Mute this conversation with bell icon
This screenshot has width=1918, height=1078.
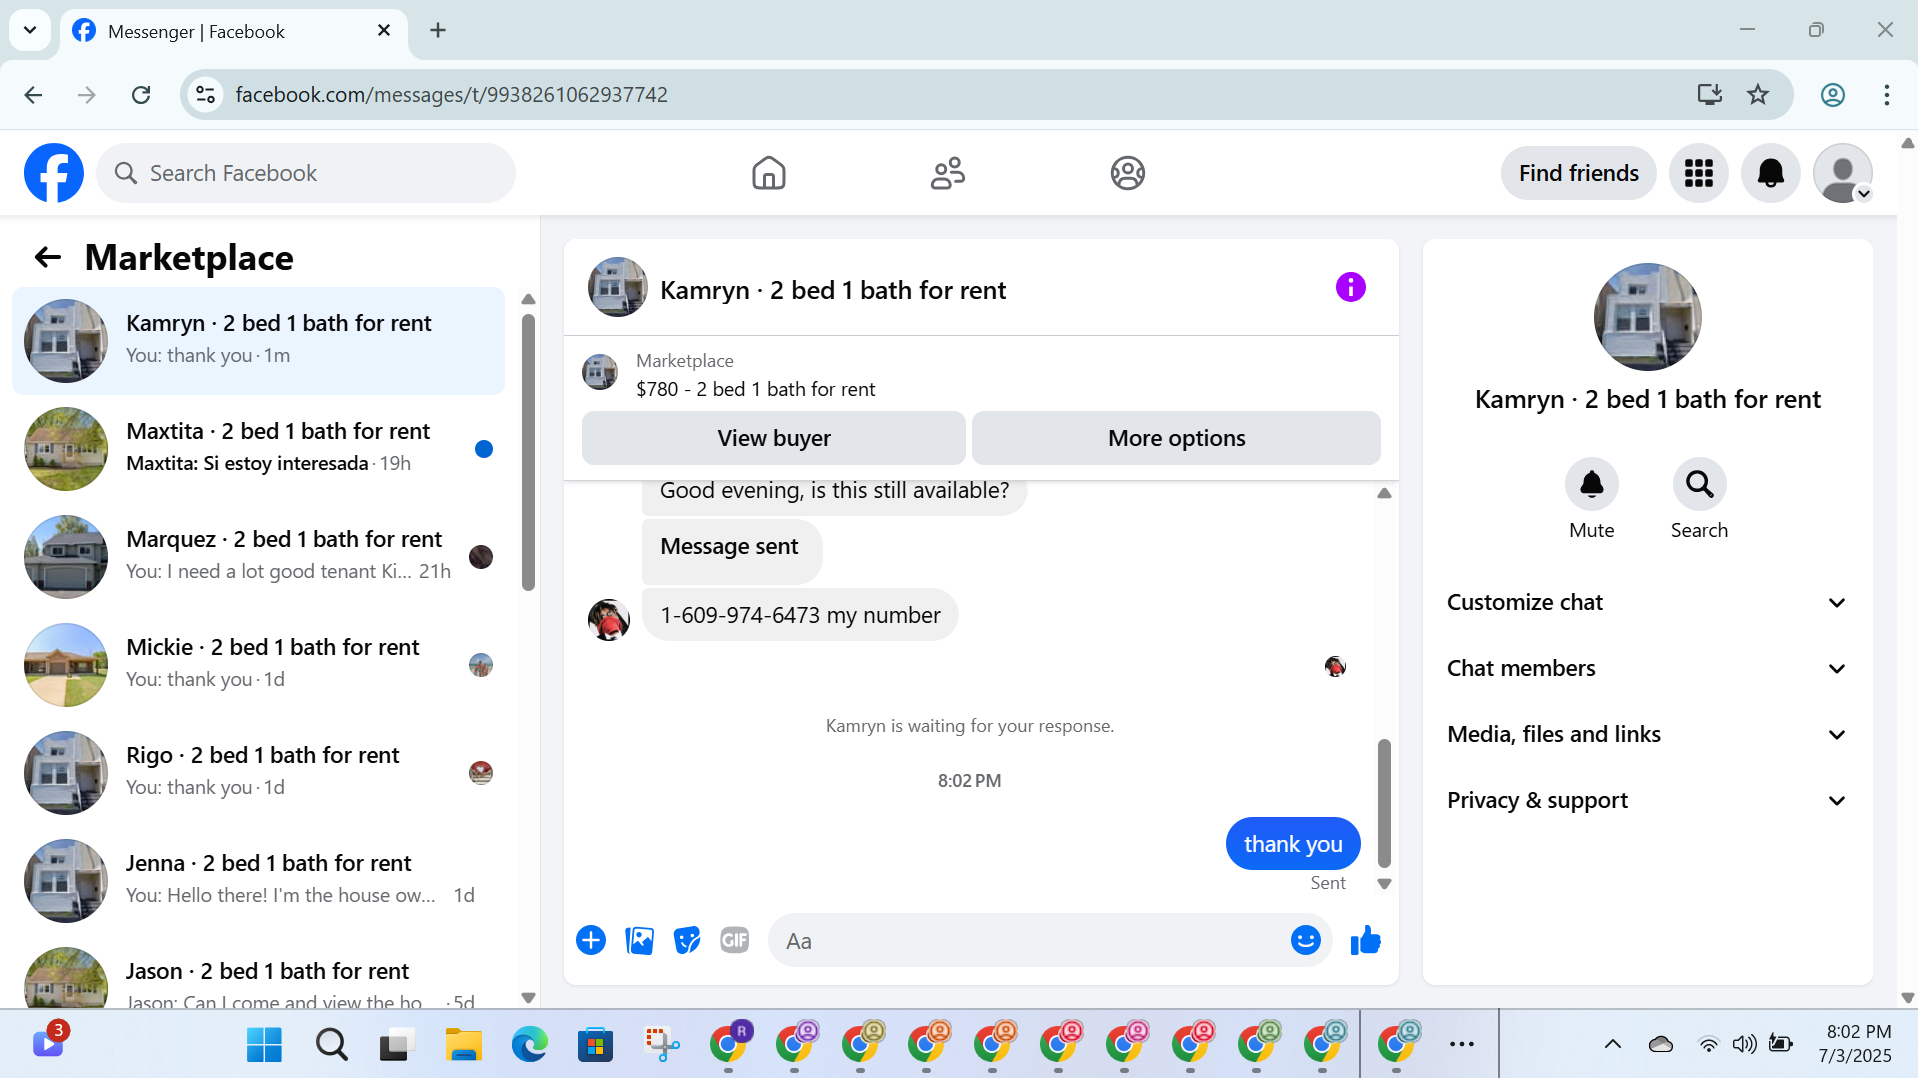point(1591,484)
